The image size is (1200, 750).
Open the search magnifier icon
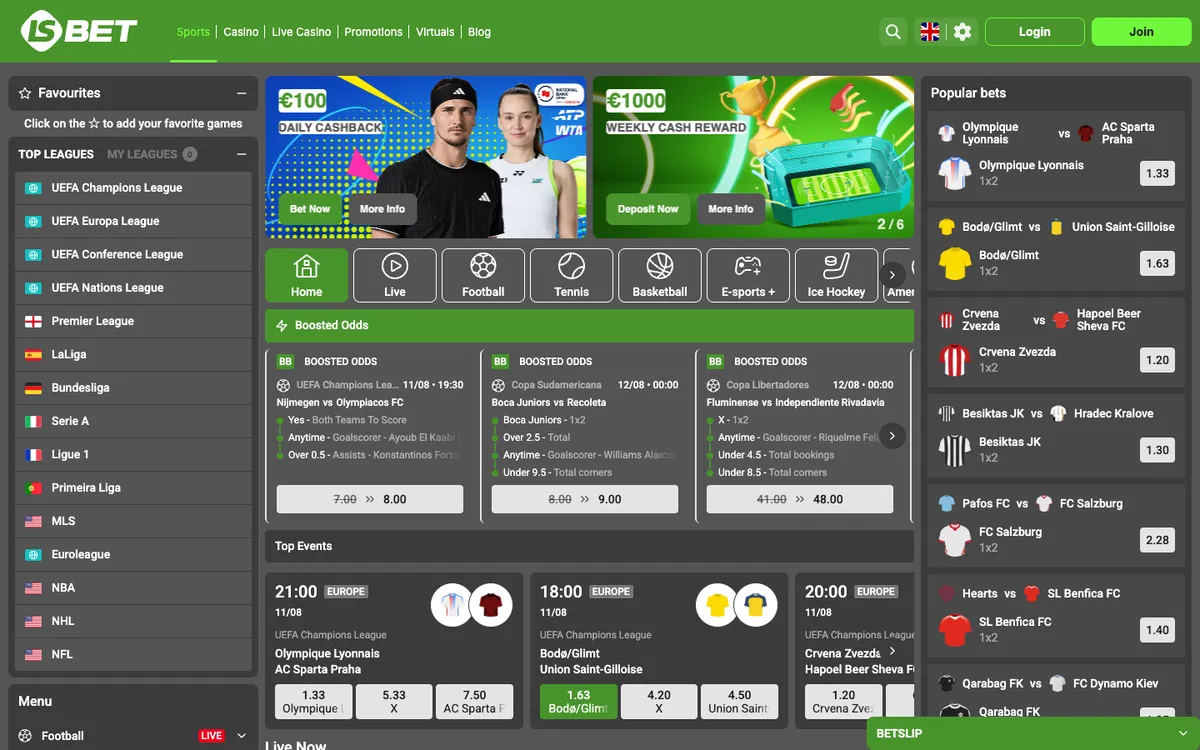tap(893, 32)
